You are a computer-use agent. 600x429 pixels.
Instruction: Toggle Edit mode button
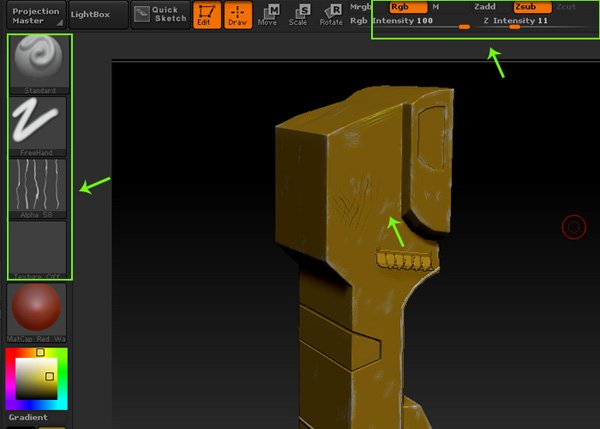[x=207, y=15]
